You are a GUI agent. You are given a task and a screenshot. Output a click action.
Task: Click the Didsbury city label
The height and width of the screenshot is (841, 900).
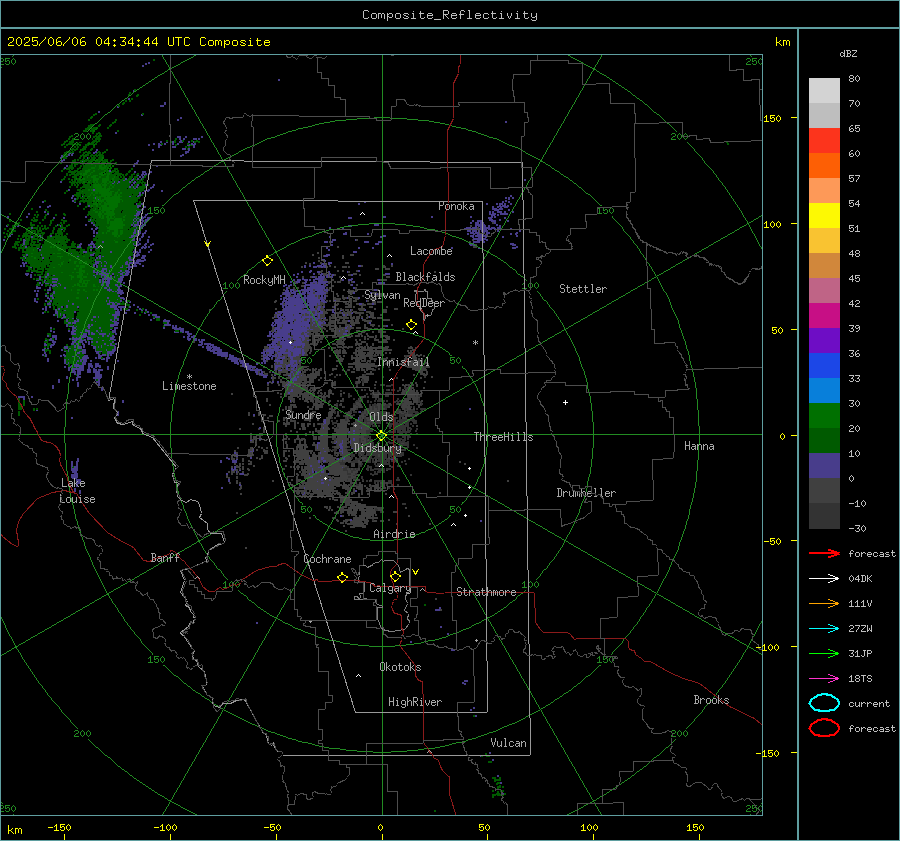[x=377, y=448]
